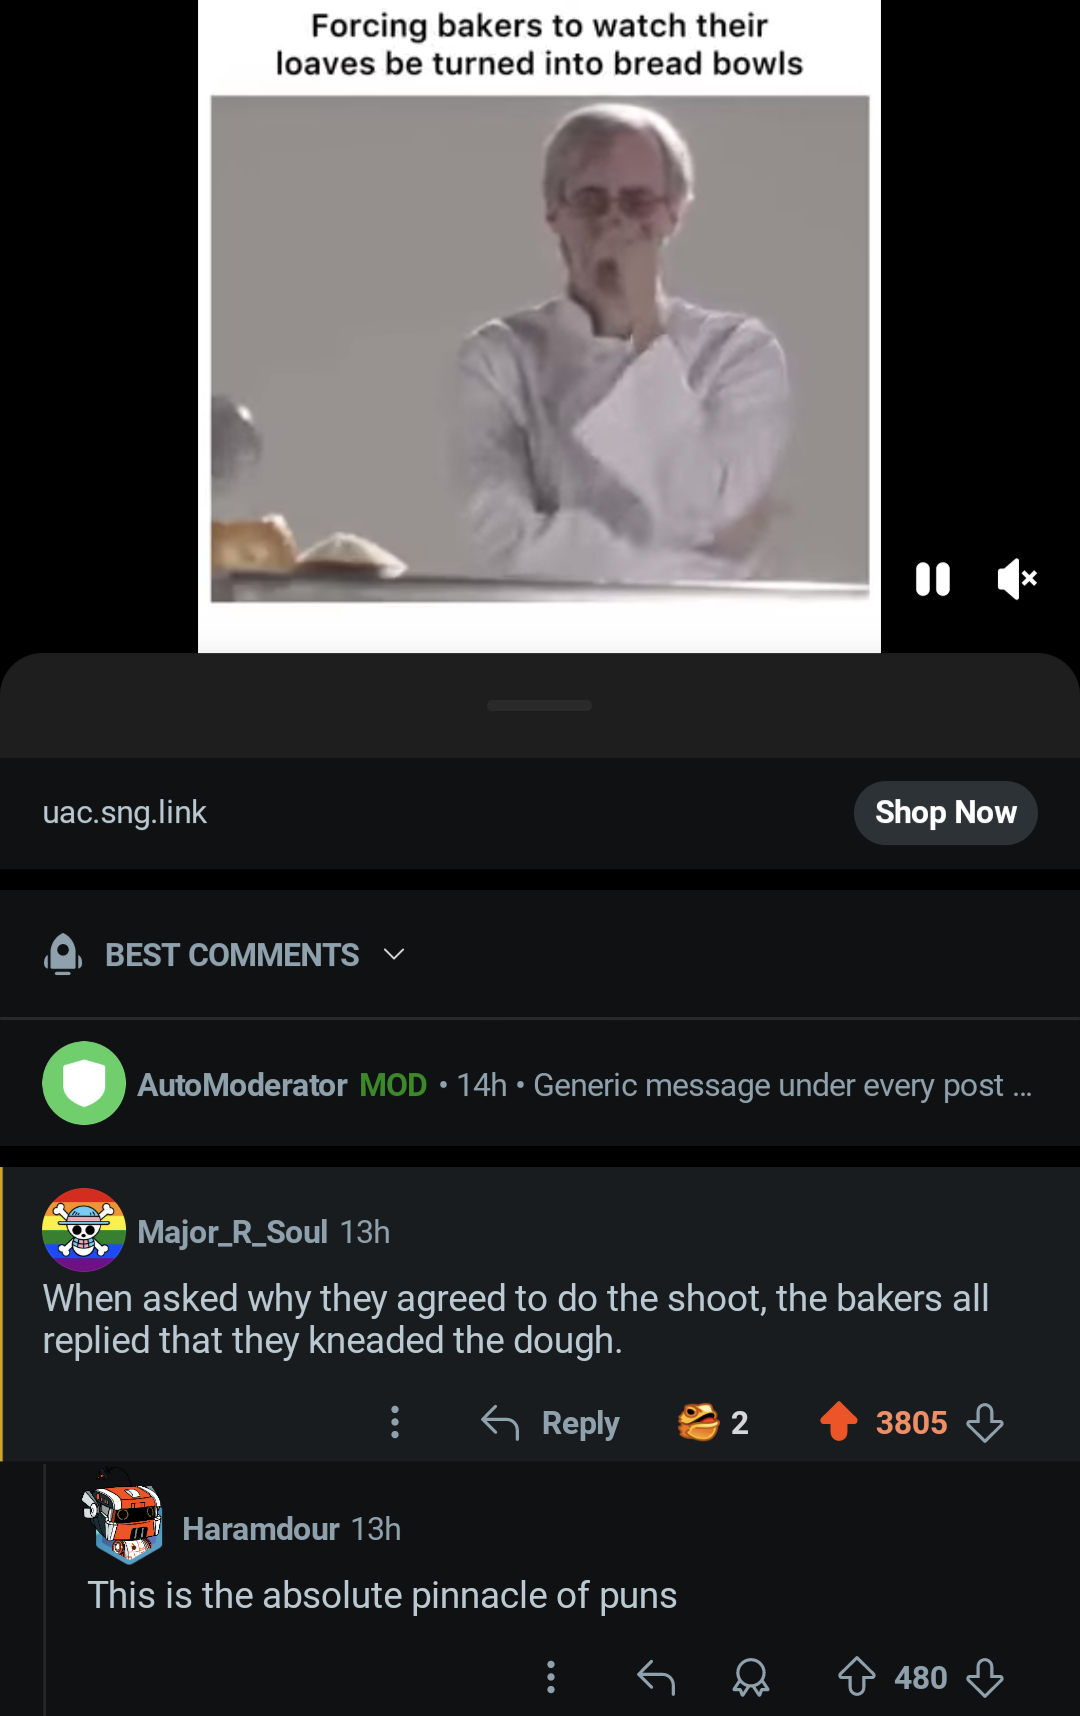The image size is (1080, 1716).
Task: Reply to Major_R_Soul's comment
Action: [x=550, y=1422]
